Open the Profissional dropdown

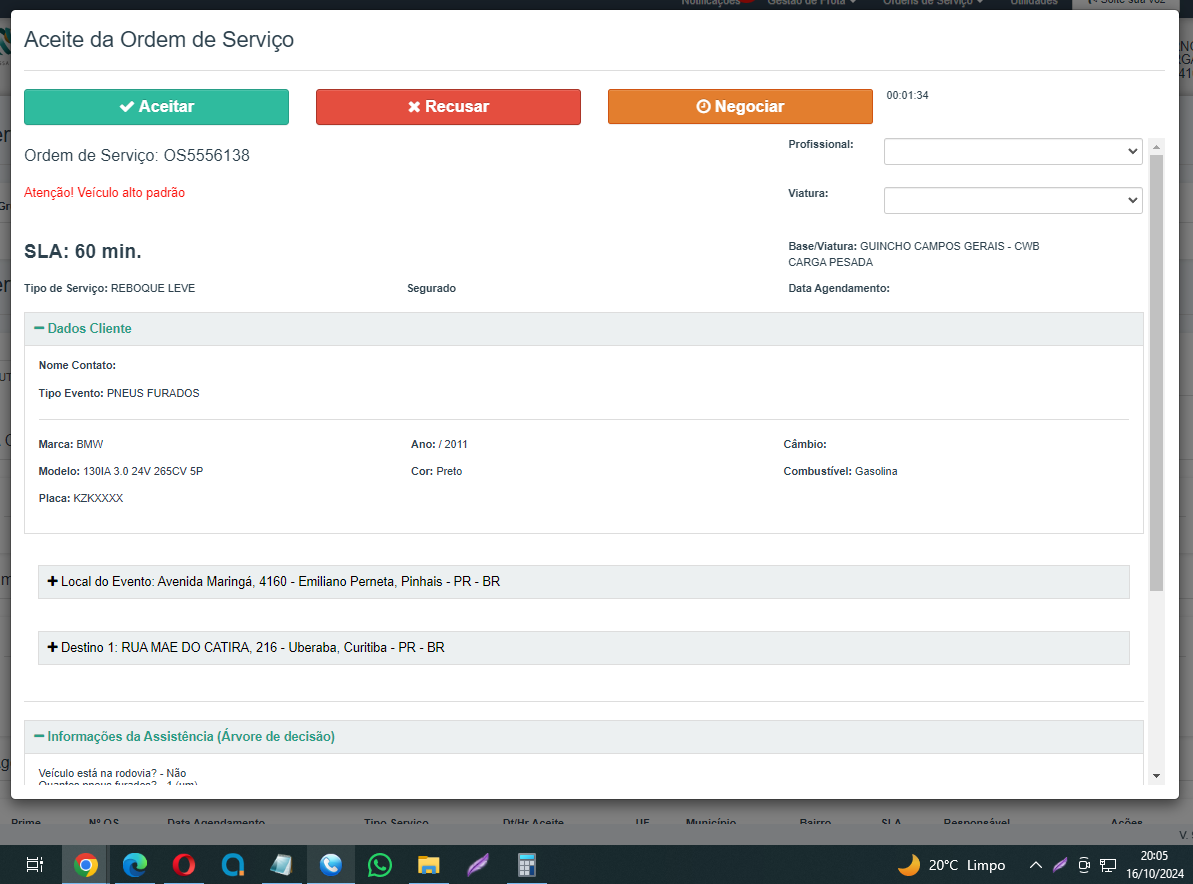(1013, 151)
